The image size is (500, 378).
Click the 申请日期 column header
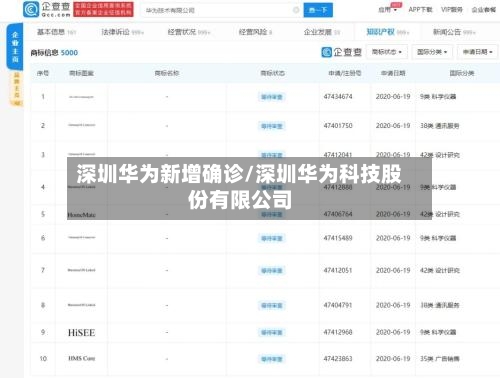[x=393, y=73]
